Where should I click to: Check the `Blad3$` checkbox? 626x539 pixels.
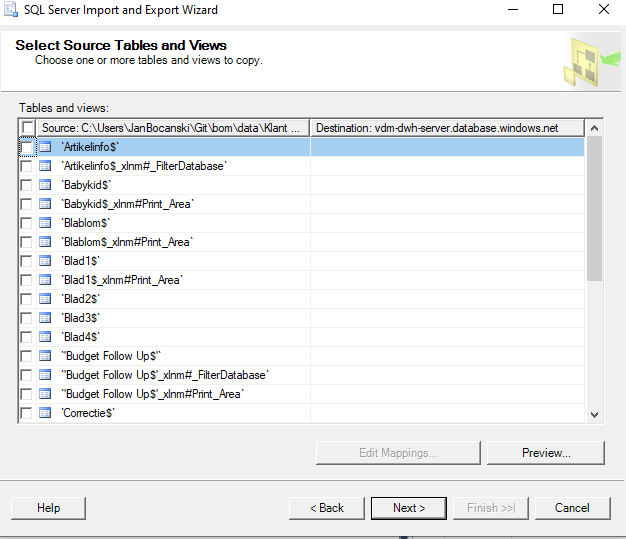(26, 318)
